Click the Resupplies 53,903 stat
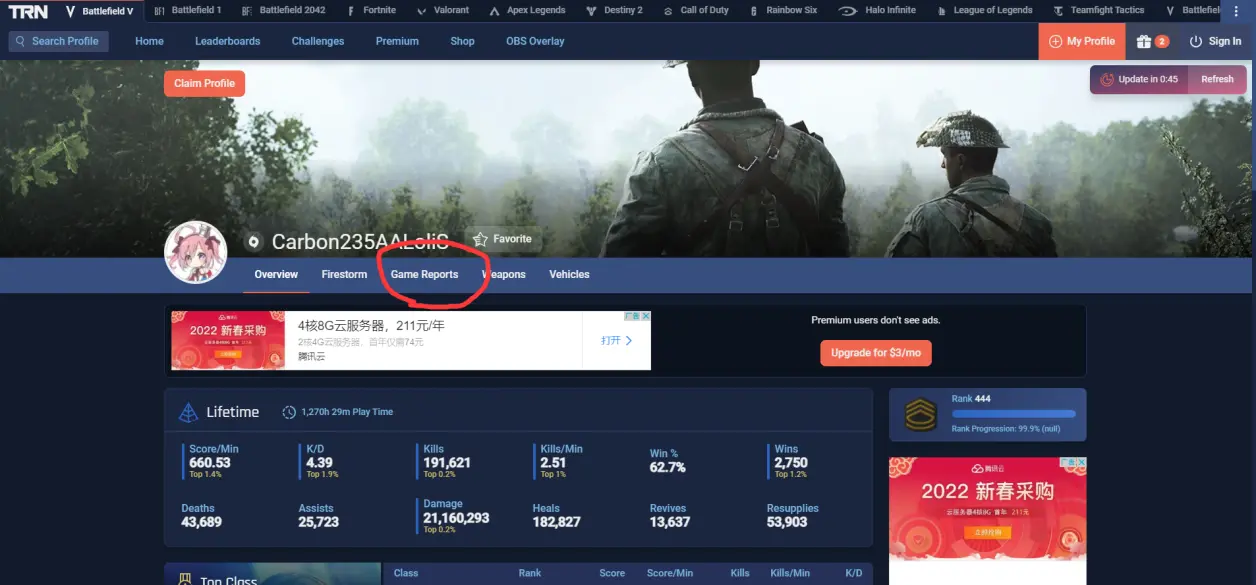Screen dimensions: 1256x585 click(792, 516)
